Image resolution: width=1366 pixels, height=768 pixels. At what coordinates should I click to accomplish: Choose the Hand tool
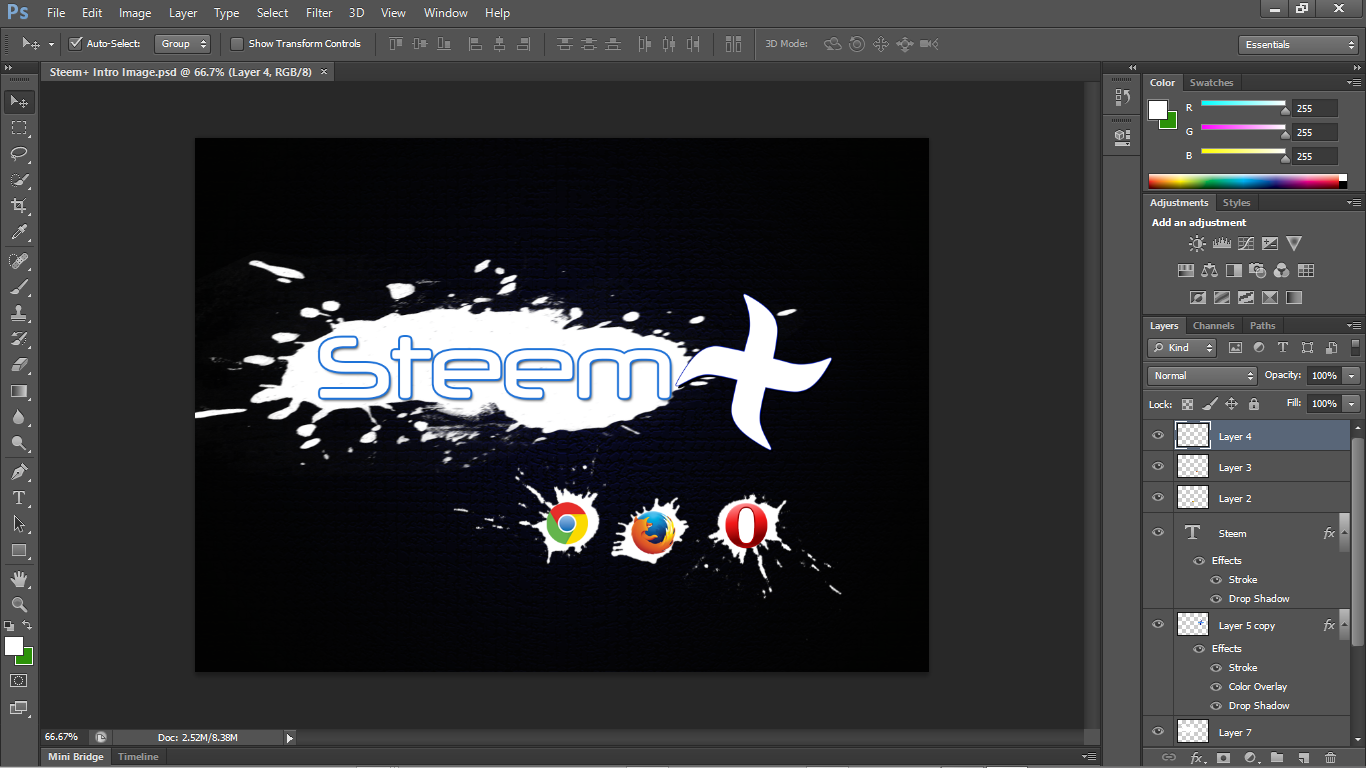click(x=19, y=579)
